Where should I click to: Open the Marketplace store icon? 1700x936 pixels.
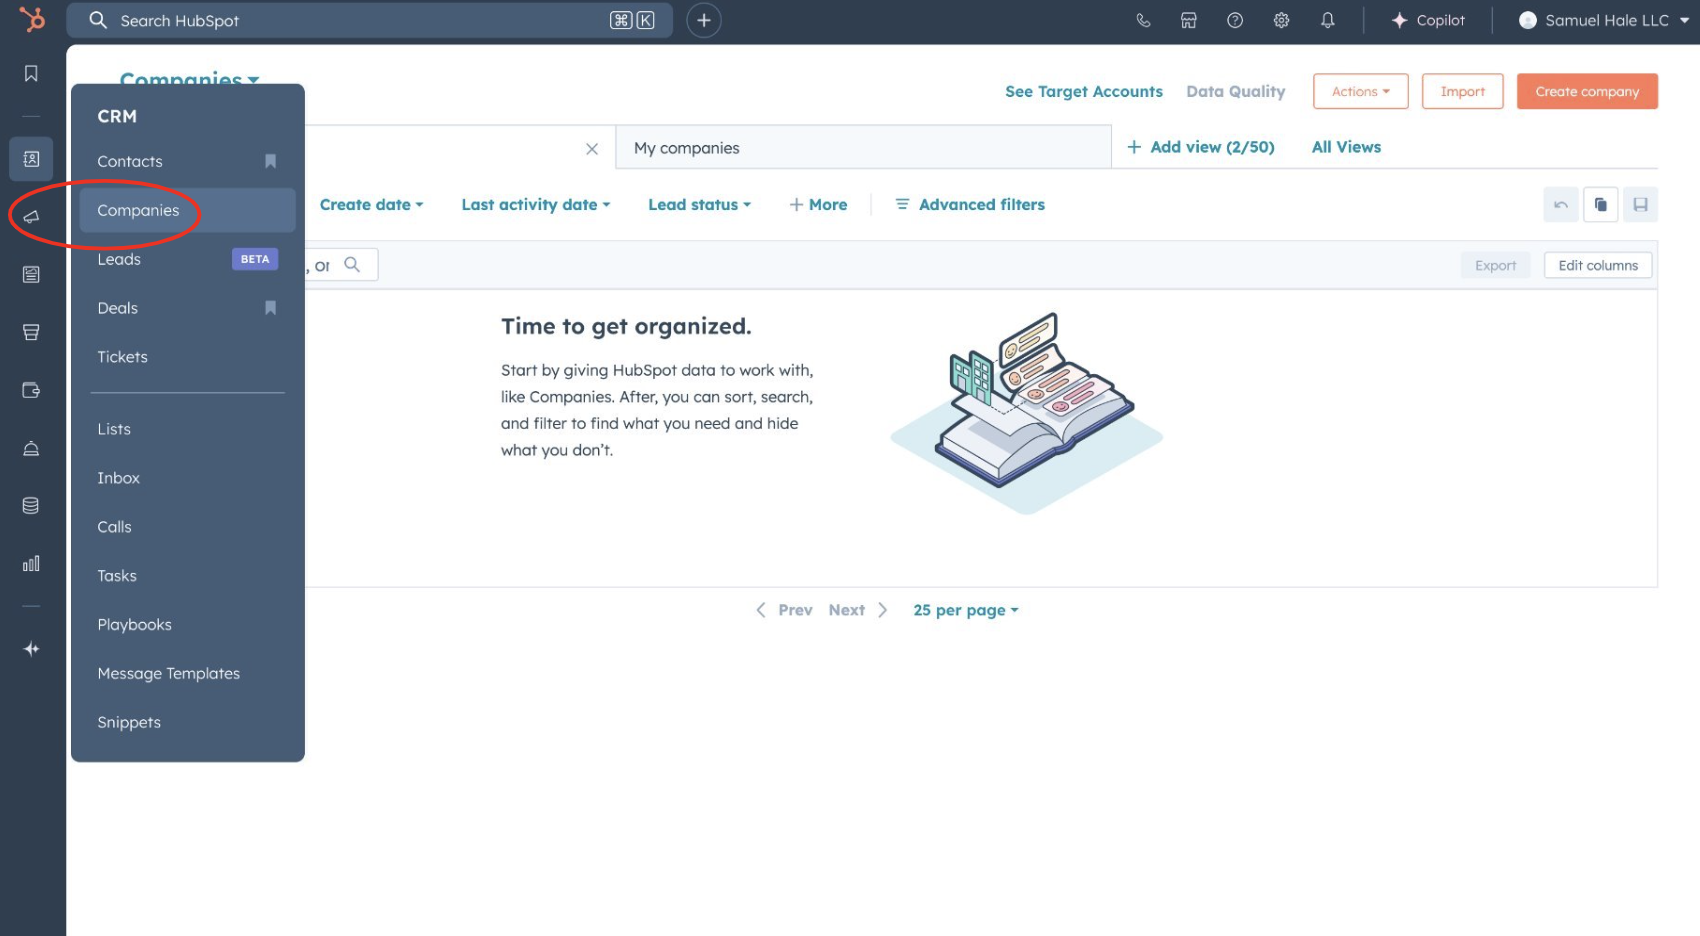(x=1189, y=20)
